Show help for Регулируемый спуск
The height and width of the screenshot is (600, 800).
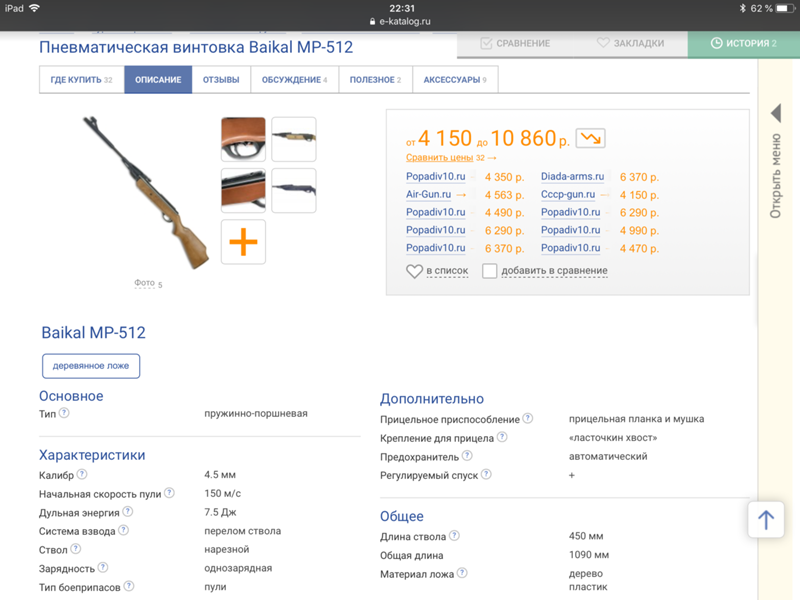[x=486, y=474]
